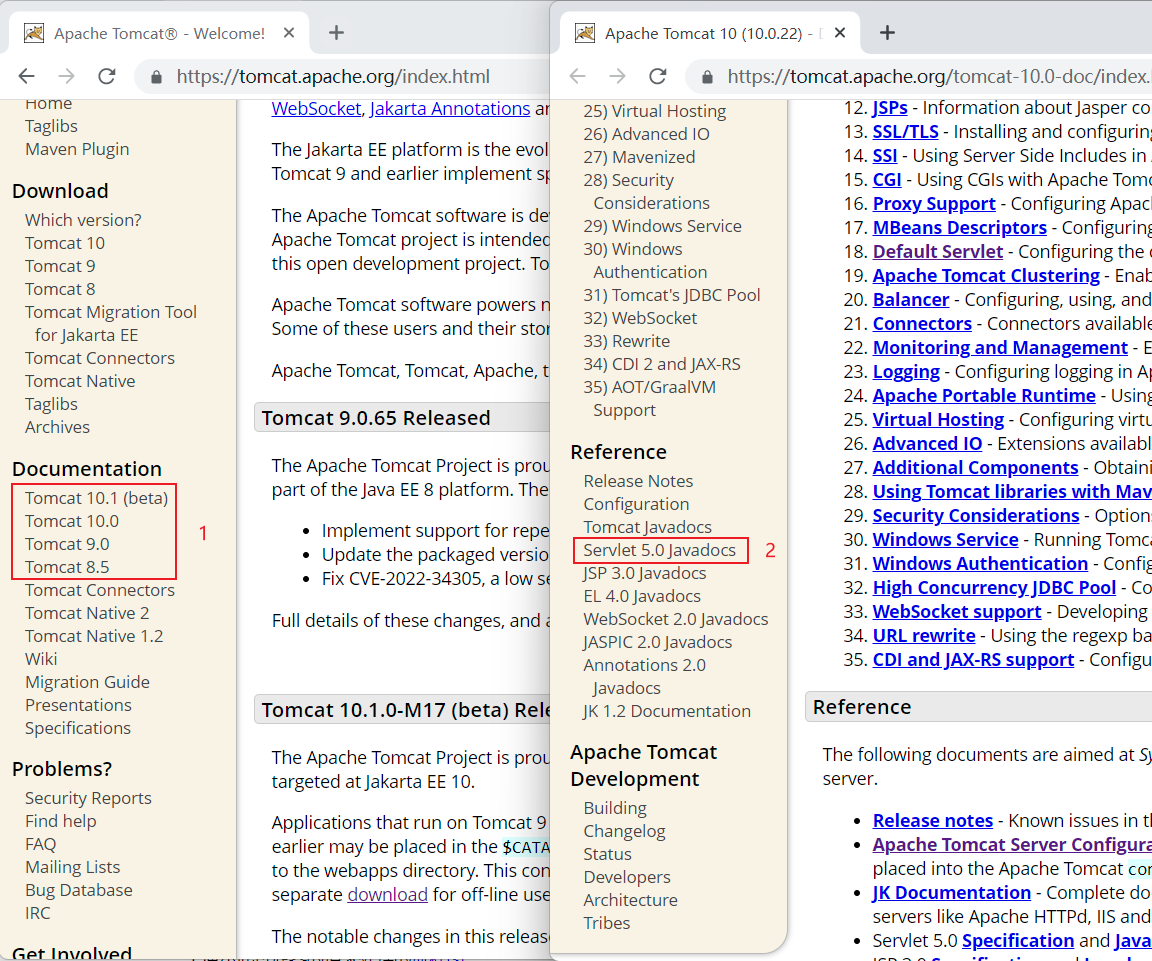Open Configuration in Reference sidebar
The width and height of the screenshot is (1152, 961).
pos(636,504)
